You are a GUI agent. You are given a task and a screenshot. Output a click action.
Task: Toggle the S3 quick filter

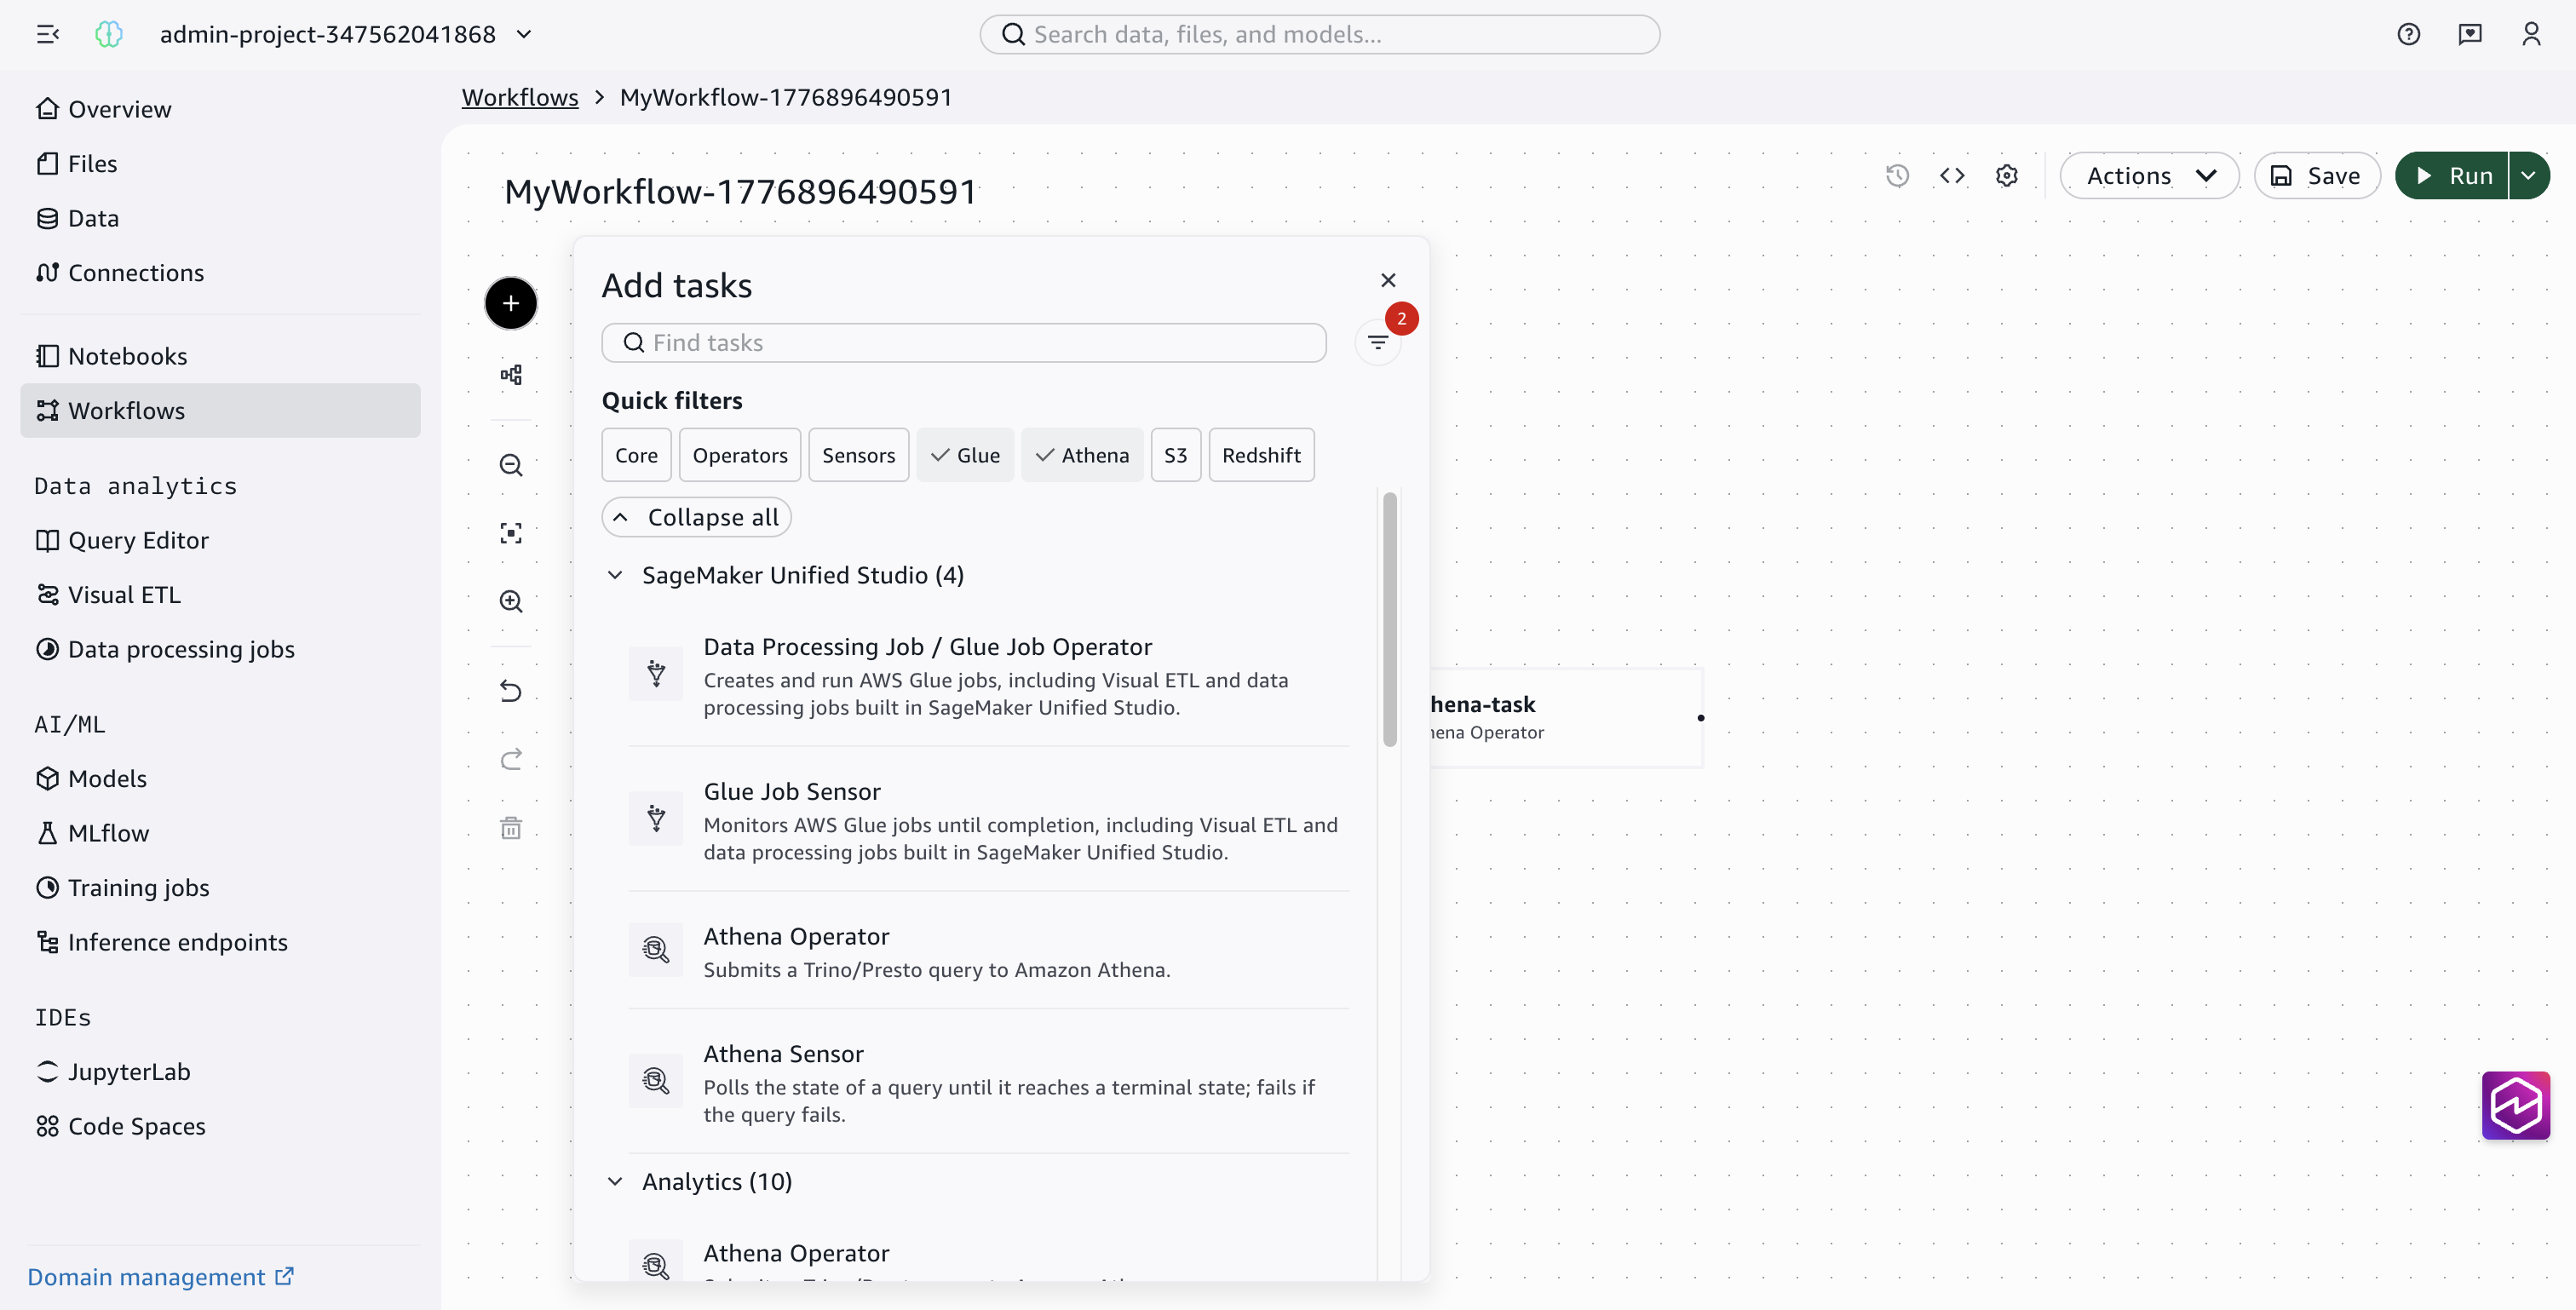[x=1175, y=455]
